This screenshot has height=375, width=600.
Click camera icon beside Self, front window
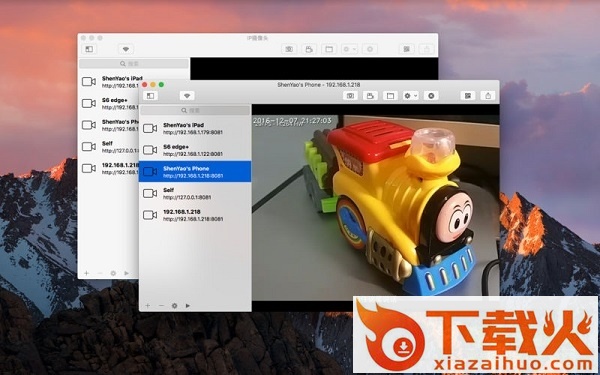click(x=150, y=193)
